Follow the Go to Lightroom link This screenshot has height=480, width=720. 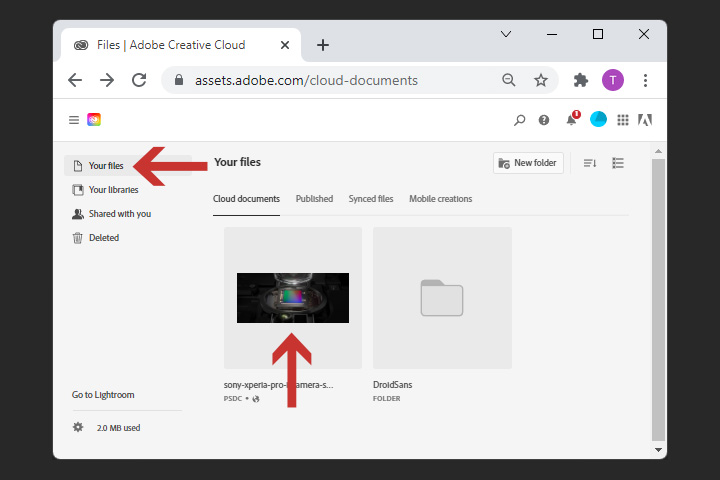pos(103,395)
